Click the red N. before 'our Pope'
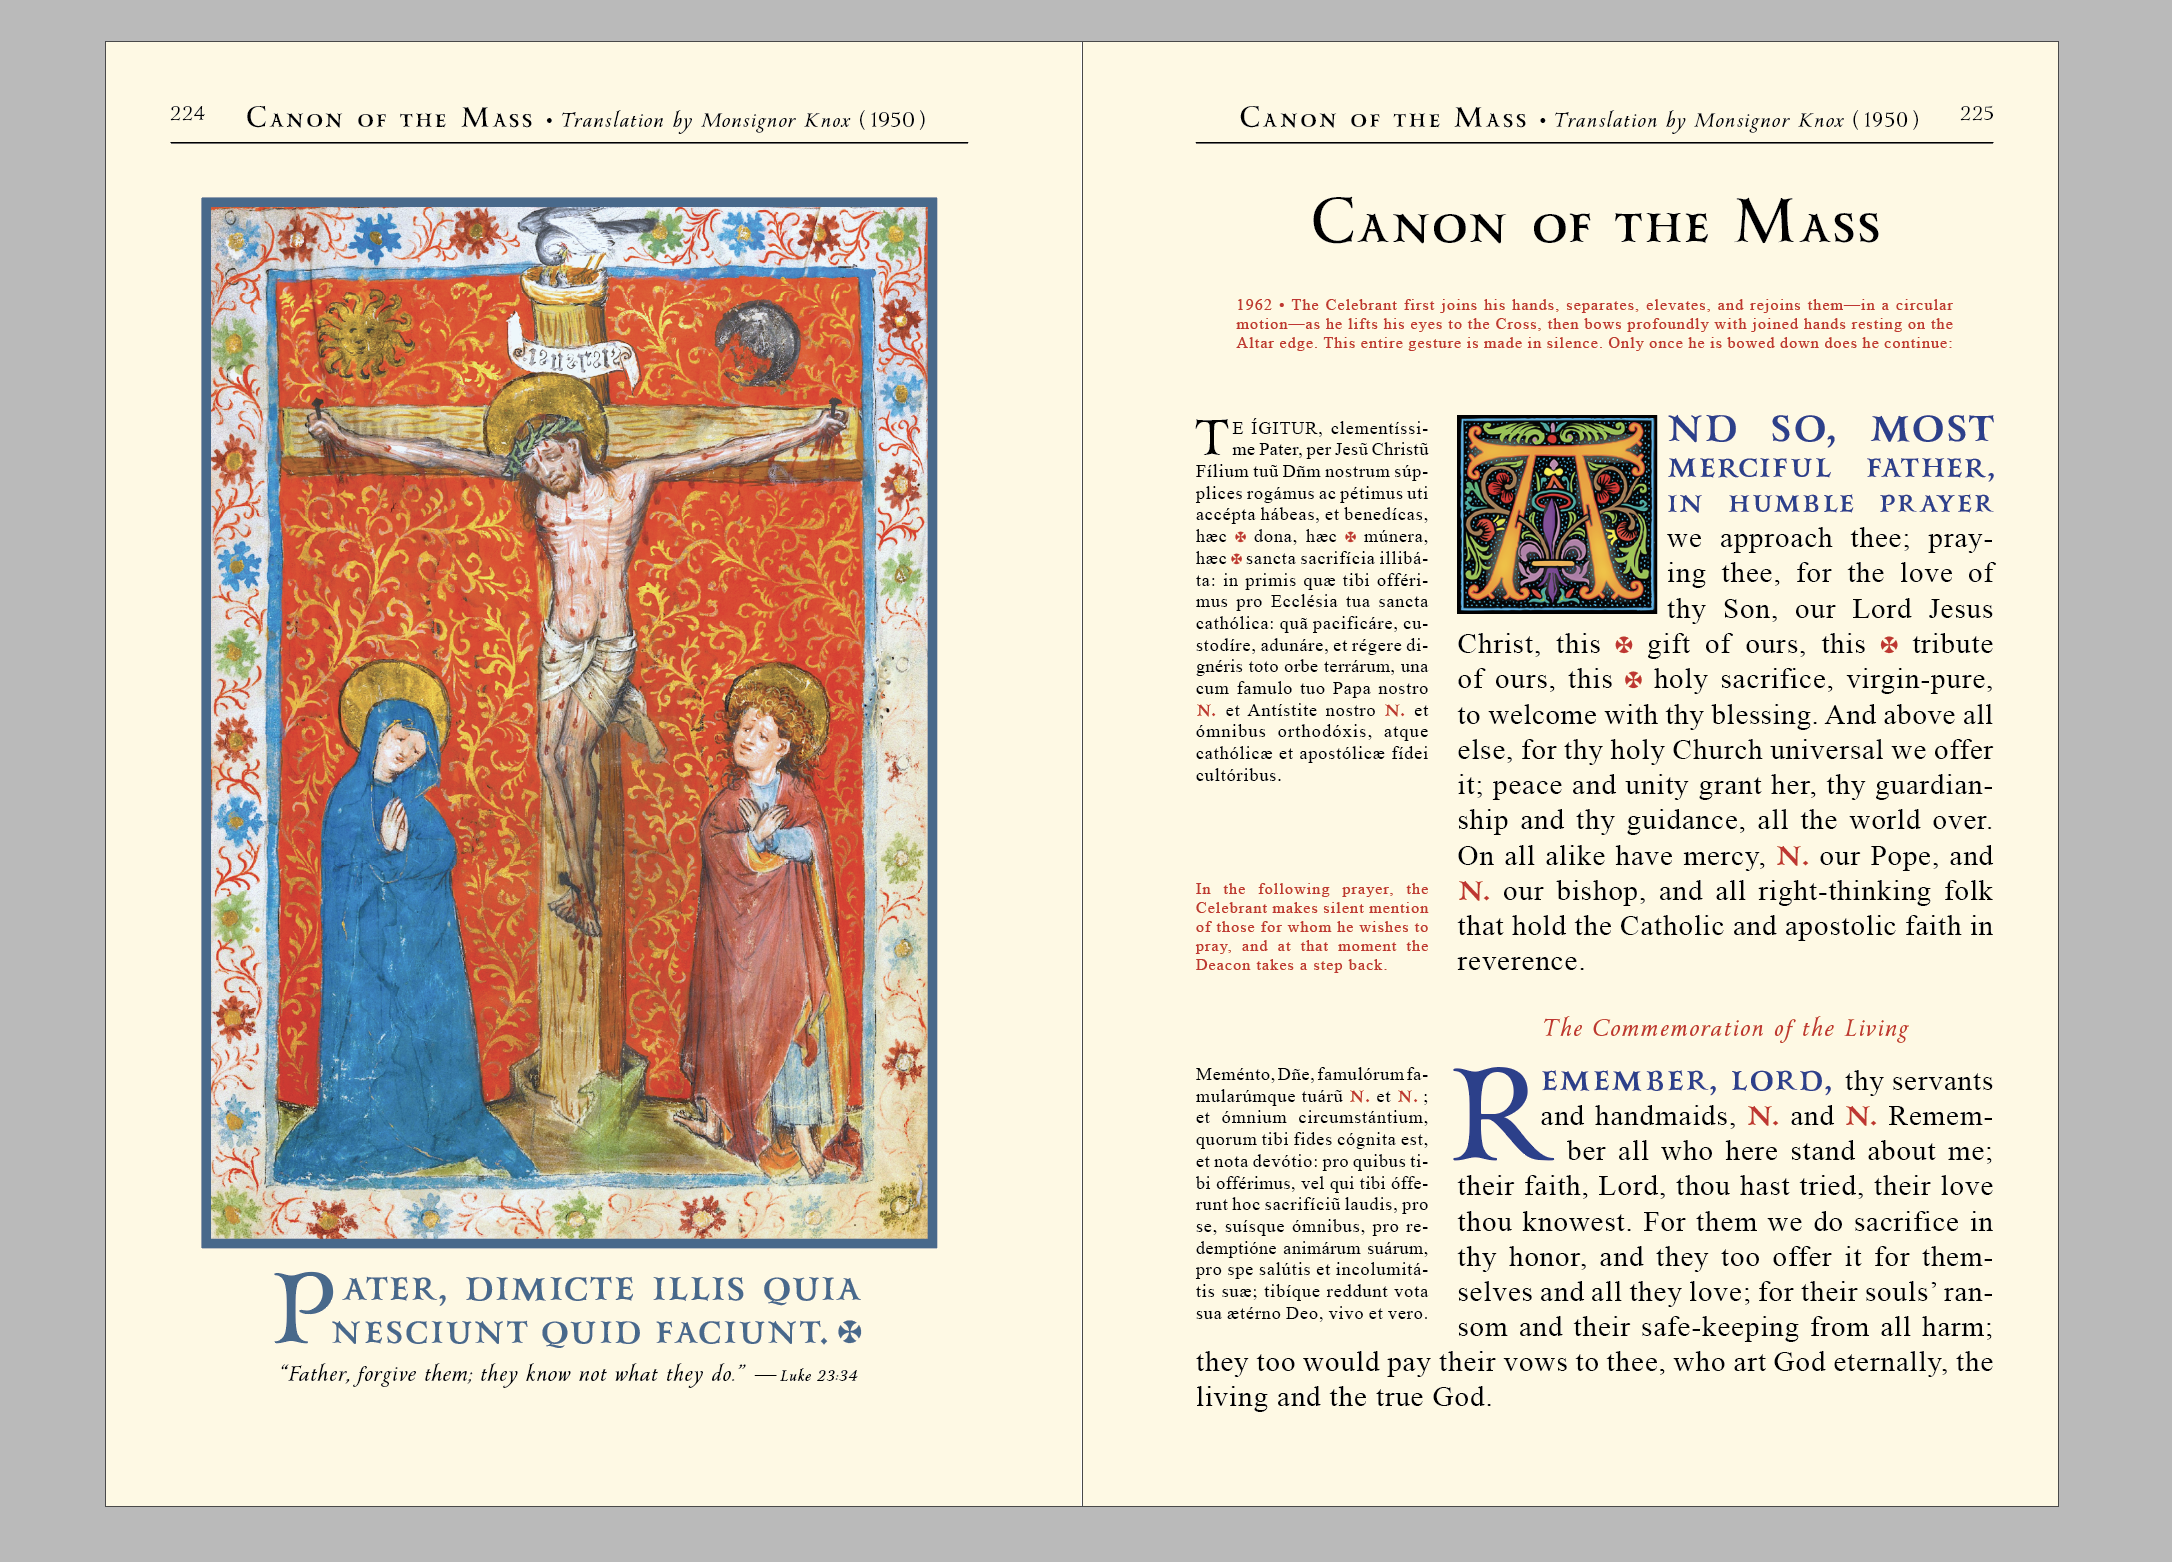This screenshot has height=1562, width=2172. tap(1792, 856)
